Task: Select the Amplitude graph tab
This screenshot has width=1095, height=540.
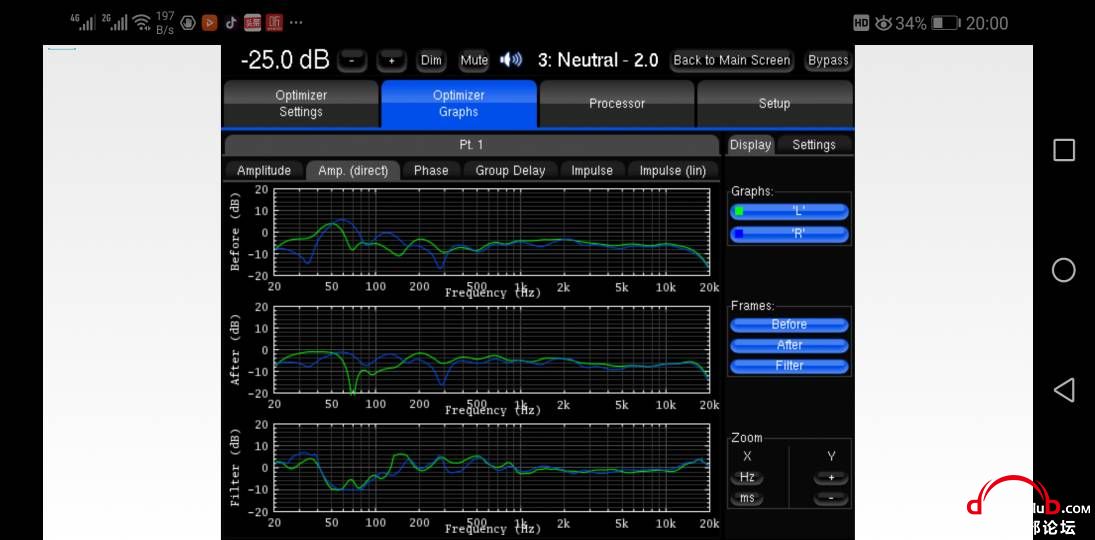Action: (x=264, y=170)
